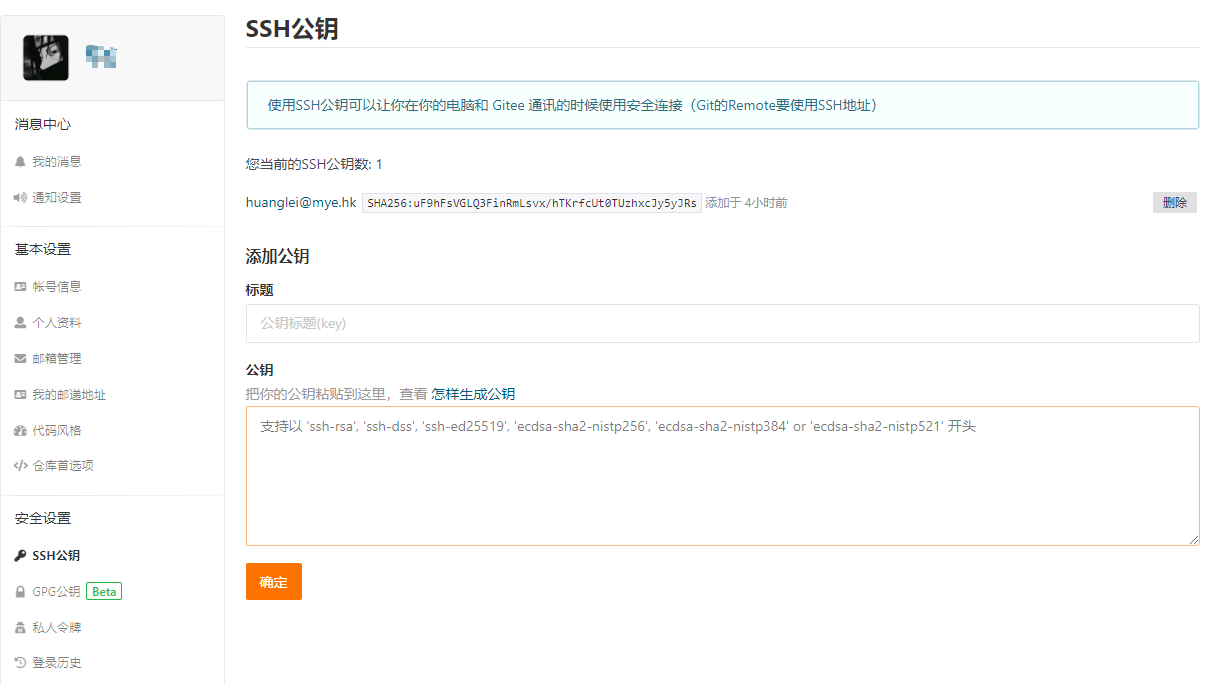
Task: Go to 仓库首选项 page
Action: pos(63,465)
